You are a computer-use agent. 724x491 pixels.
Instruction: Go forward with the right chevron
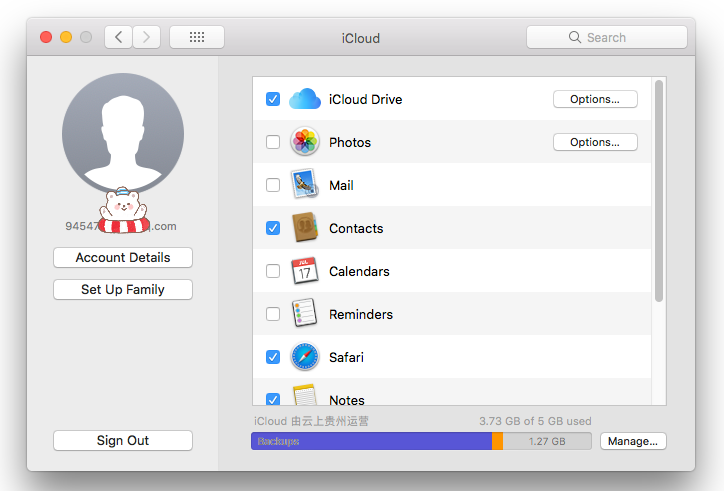146,37
